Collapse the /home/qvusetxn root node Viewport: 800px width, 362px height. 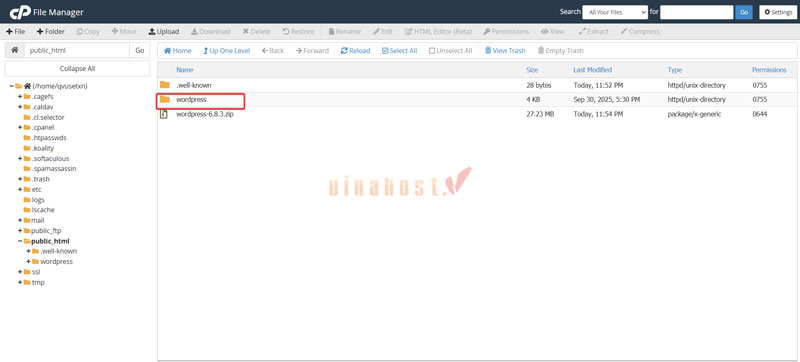click(12, 86)
